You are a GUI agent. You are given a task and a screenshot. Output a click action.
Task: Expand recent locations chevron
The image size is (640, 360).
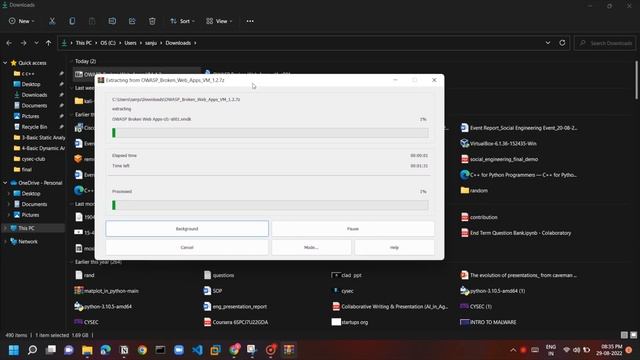36,43
